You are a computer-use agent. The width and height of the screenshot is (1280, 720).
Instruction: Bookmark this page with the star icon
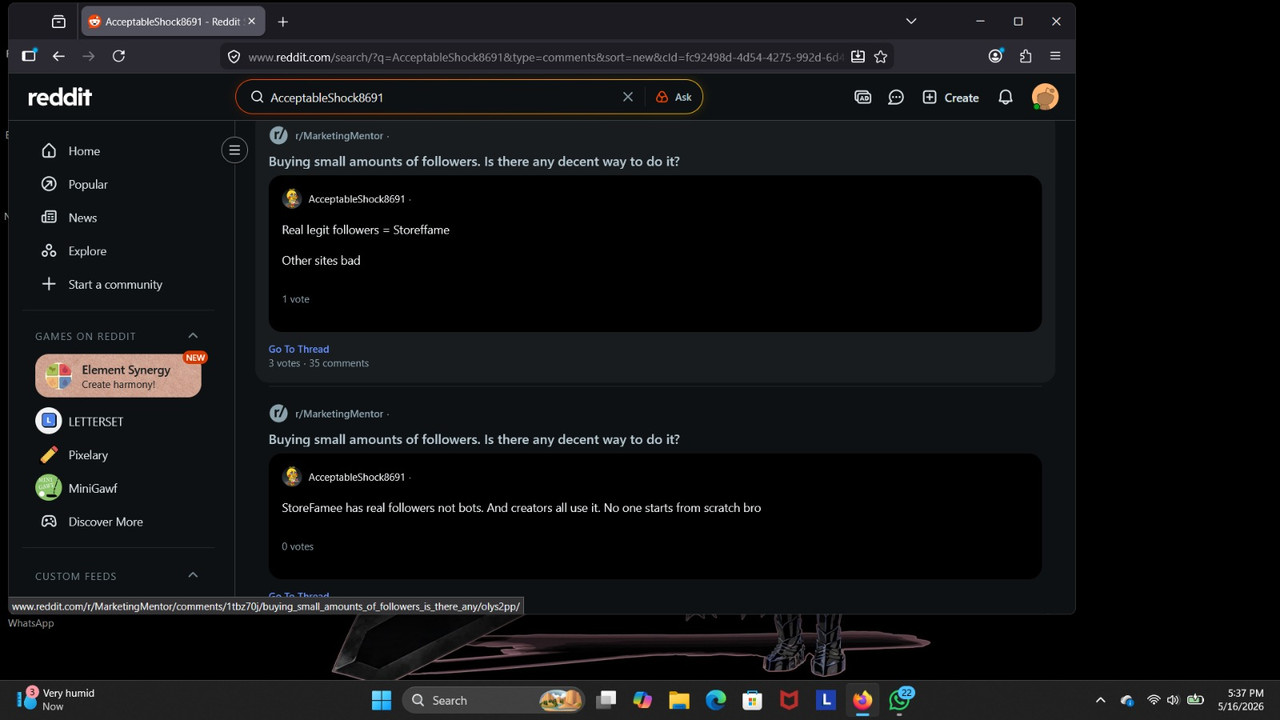coord(881,57)
